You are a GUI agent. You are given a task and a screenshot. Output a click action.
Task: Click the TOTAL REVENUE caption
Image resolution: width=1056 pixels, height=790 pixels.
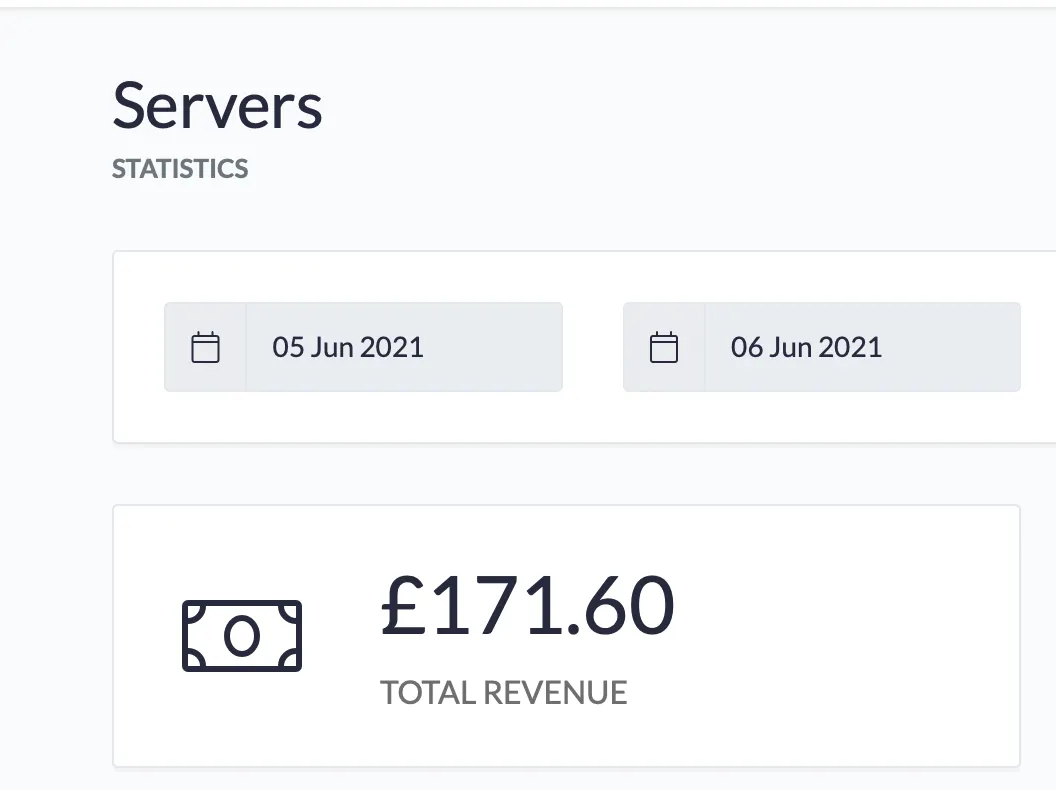point(504,692)
